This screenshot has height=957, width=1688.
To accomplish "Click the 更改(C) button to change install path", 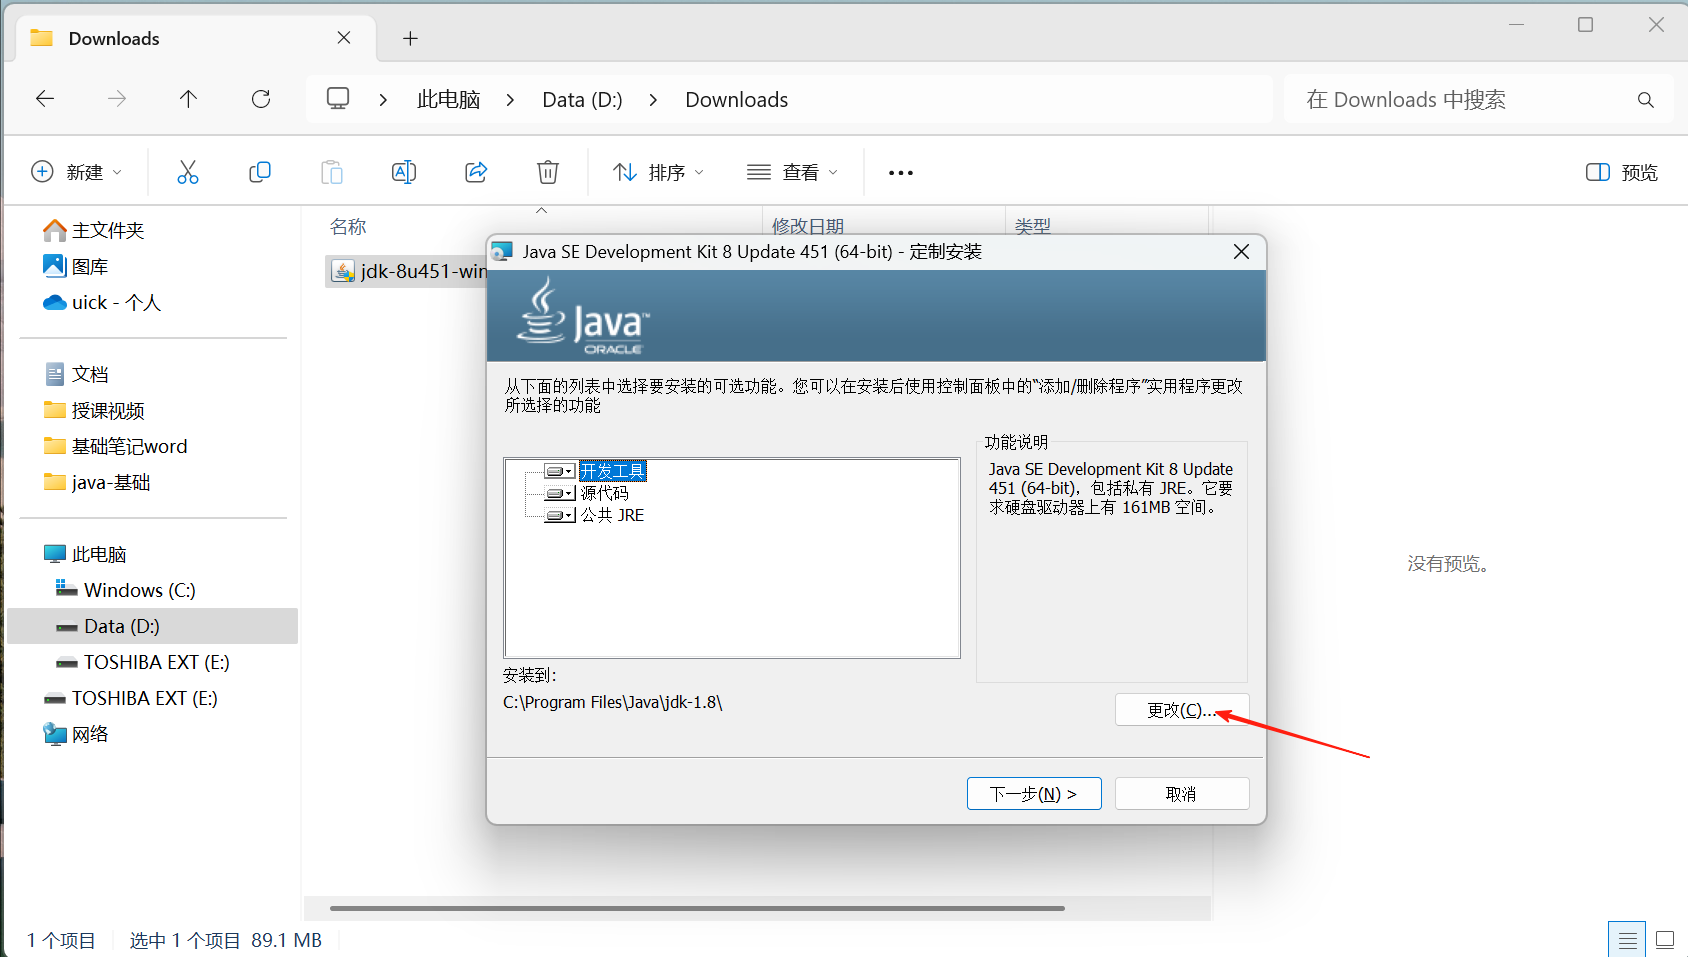I will pos(1181,709).
